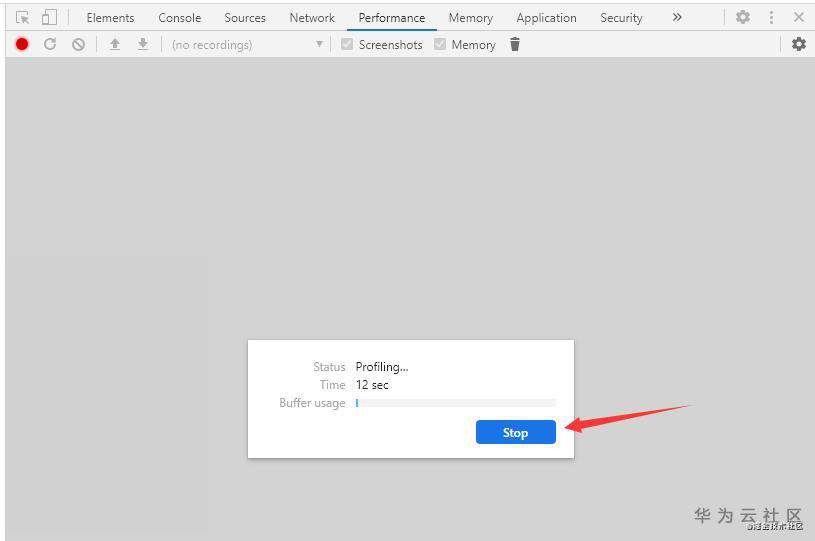Switch to the Console tab
Screen dimensions: 815x541
coord(179,18)
